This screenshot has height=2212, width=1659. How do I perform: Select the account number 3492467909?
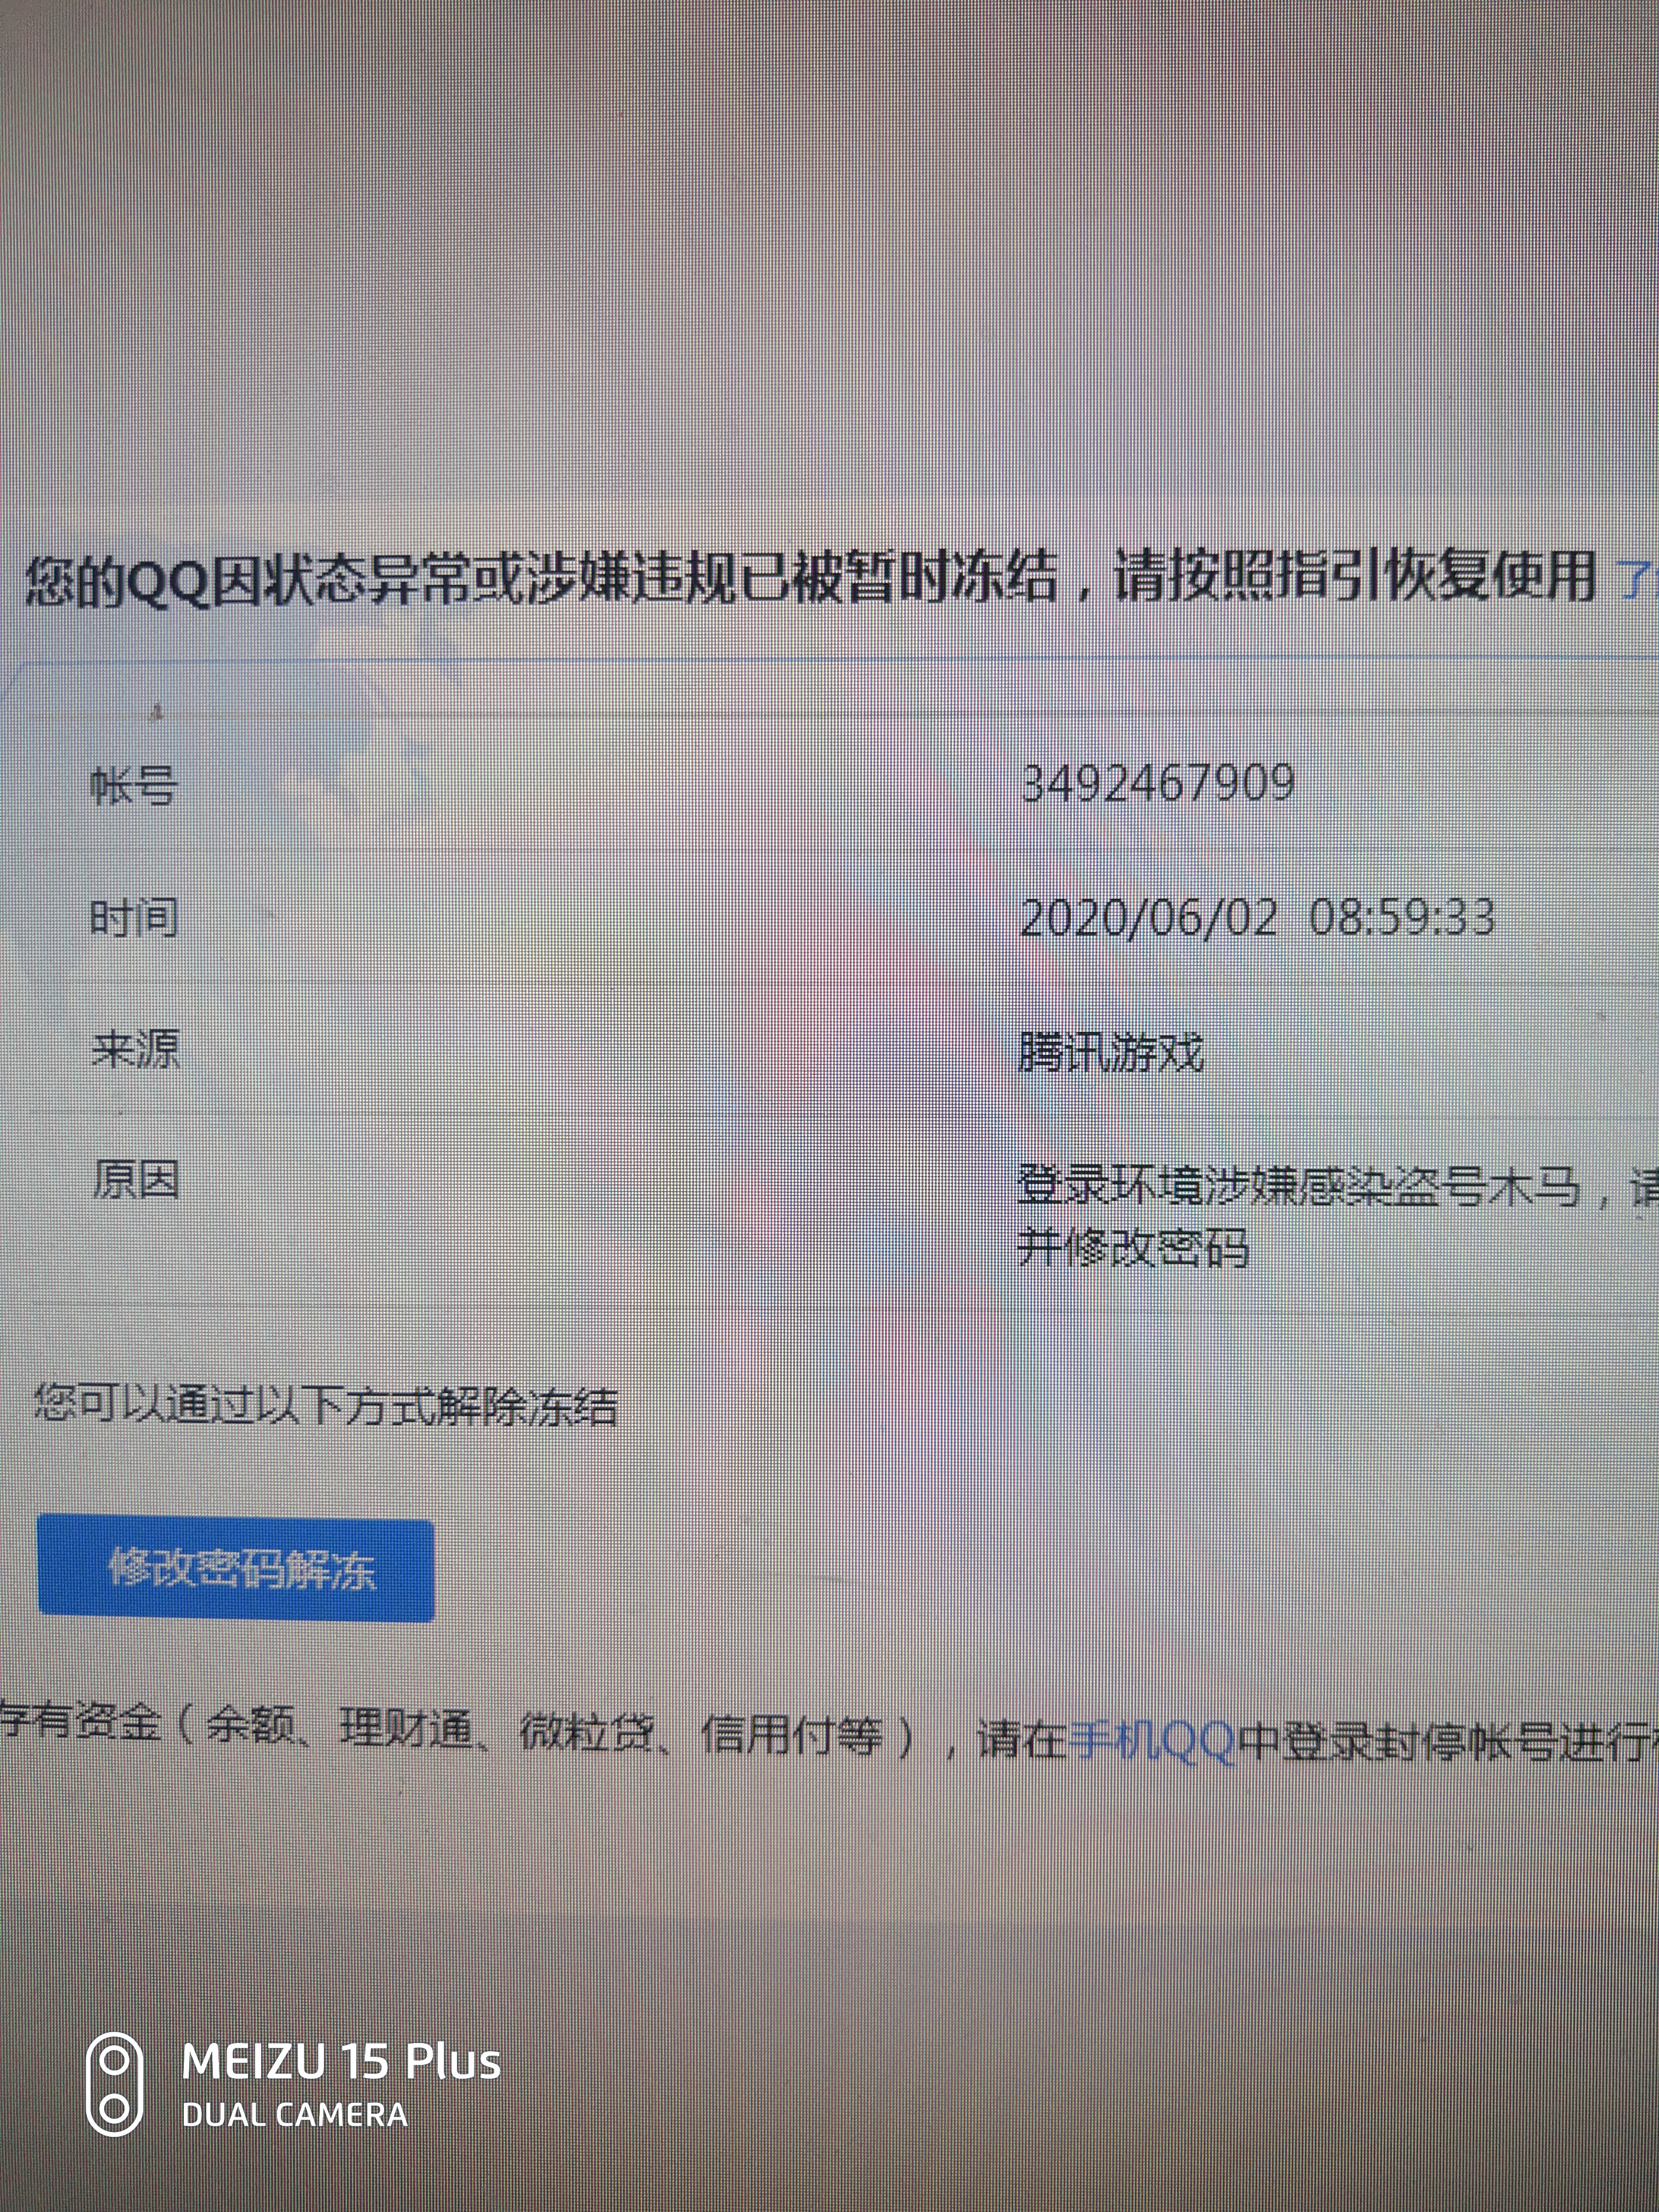[x=1158, y=783]
